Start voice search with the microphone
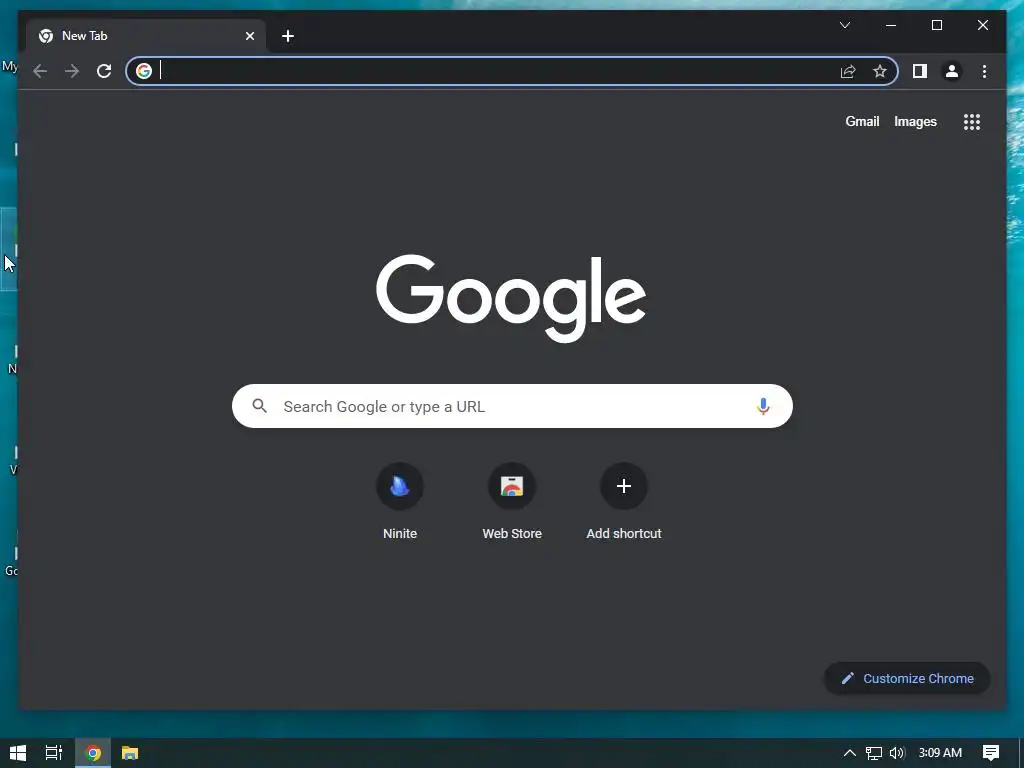Screen dimensions: 1024x768 [x=763, y=406]
